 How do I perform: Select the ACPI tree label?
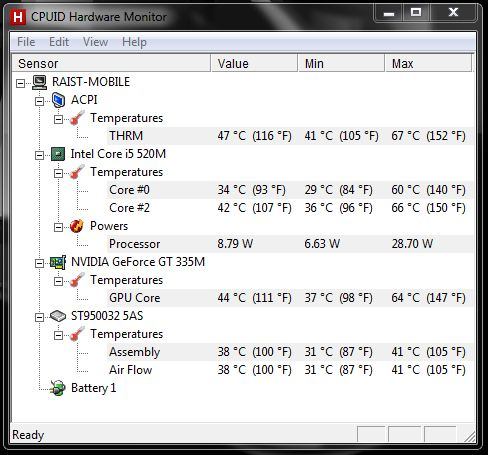[84, 100]
